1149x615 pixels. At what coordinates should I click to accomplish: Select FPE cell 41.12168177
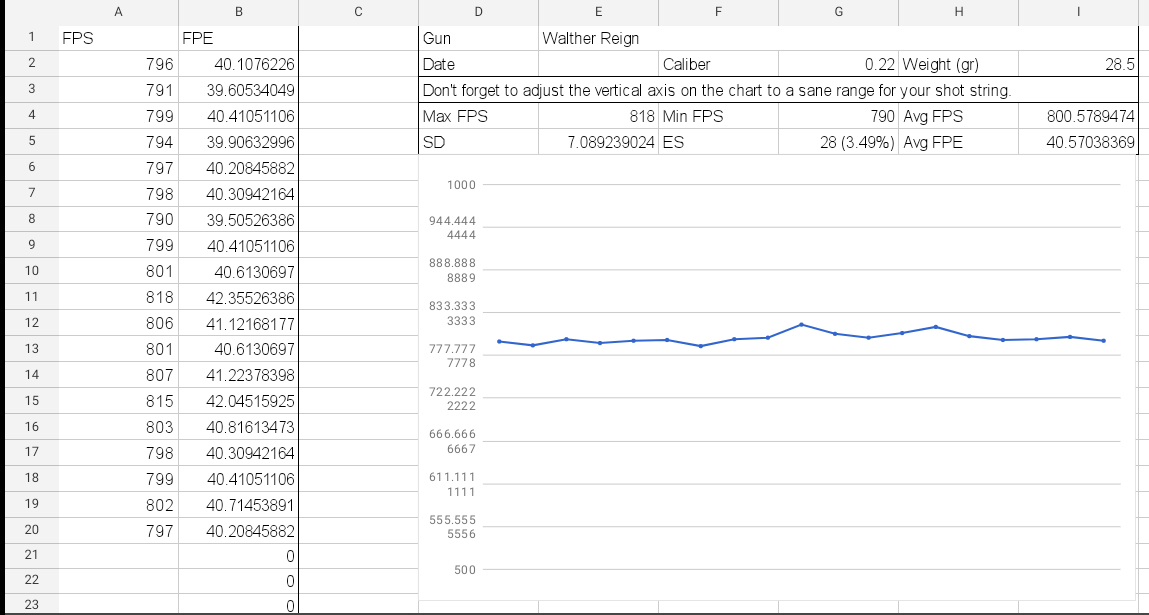238,323
